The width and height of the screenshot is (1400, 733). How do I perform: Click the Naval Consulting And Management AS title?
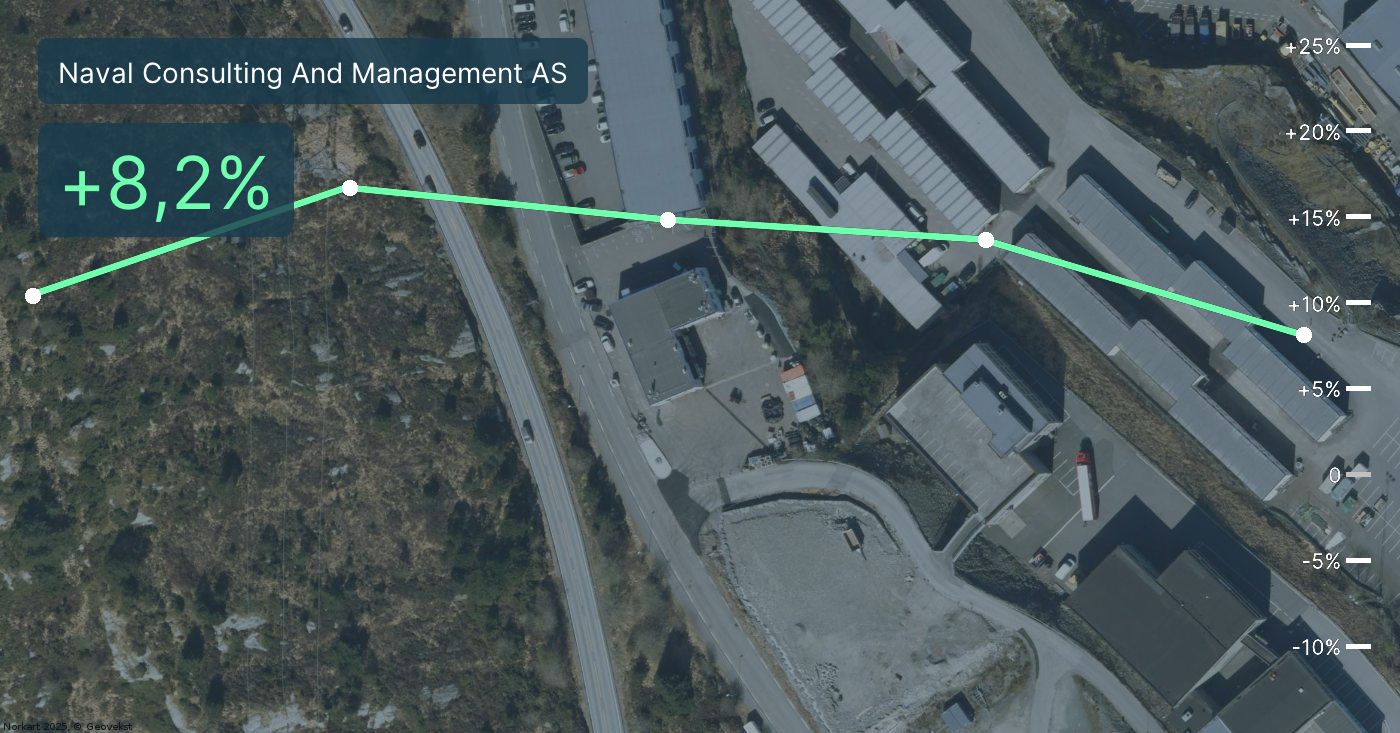(312, 72)
